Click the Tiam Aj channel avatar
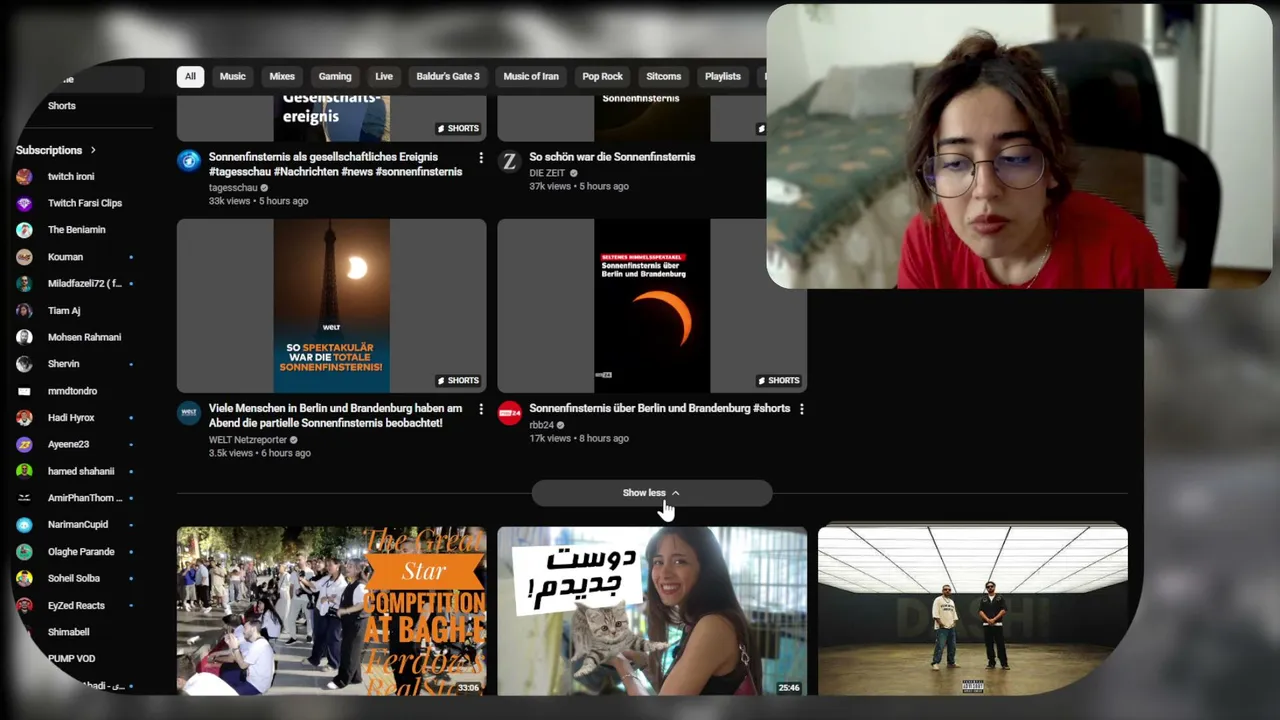The height and width of the screenshot is (720, 1280). tap(24, 311)
